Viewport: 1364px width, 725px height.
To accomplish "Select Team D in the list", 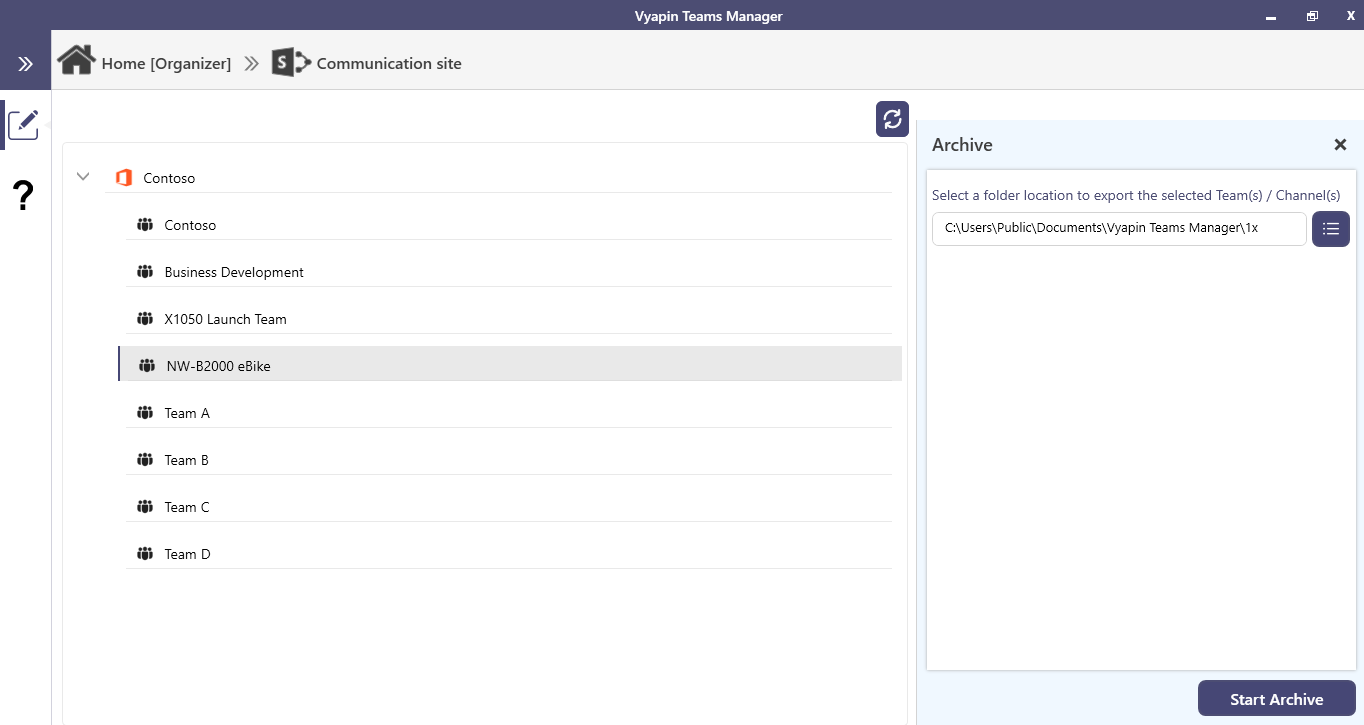I will tap(508, 554).
